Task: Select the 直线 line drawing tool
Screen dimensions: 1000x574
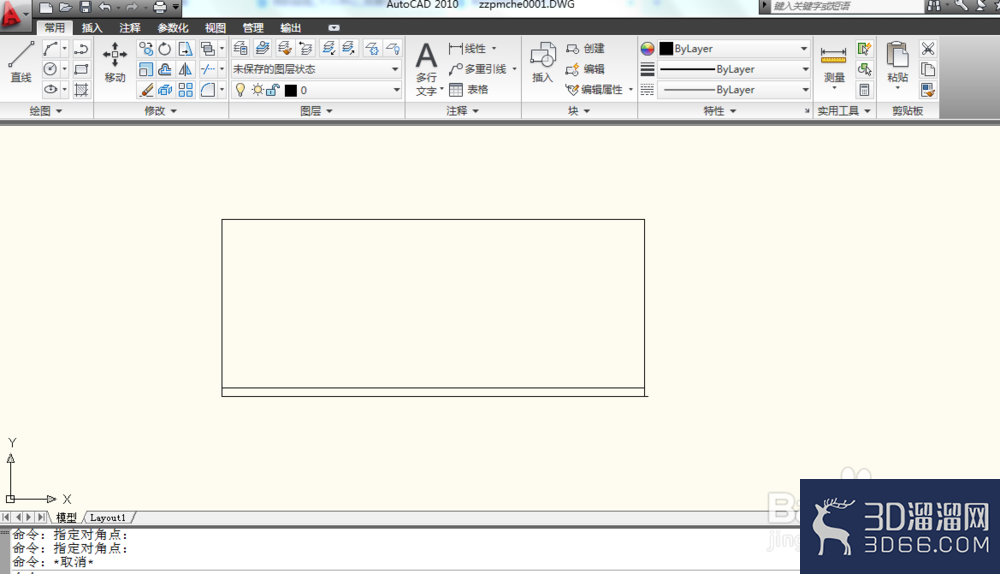Action: coord(20,62)
